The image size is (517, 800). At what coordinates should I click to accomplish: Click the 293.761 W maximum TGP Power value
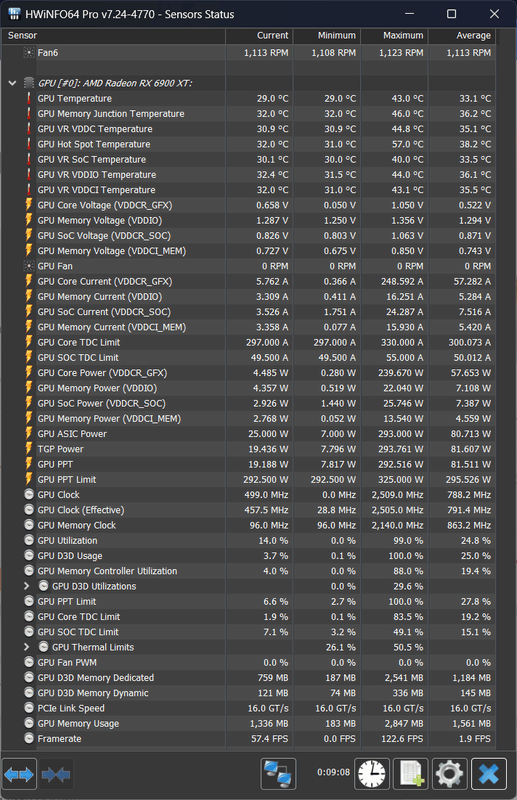401,449
